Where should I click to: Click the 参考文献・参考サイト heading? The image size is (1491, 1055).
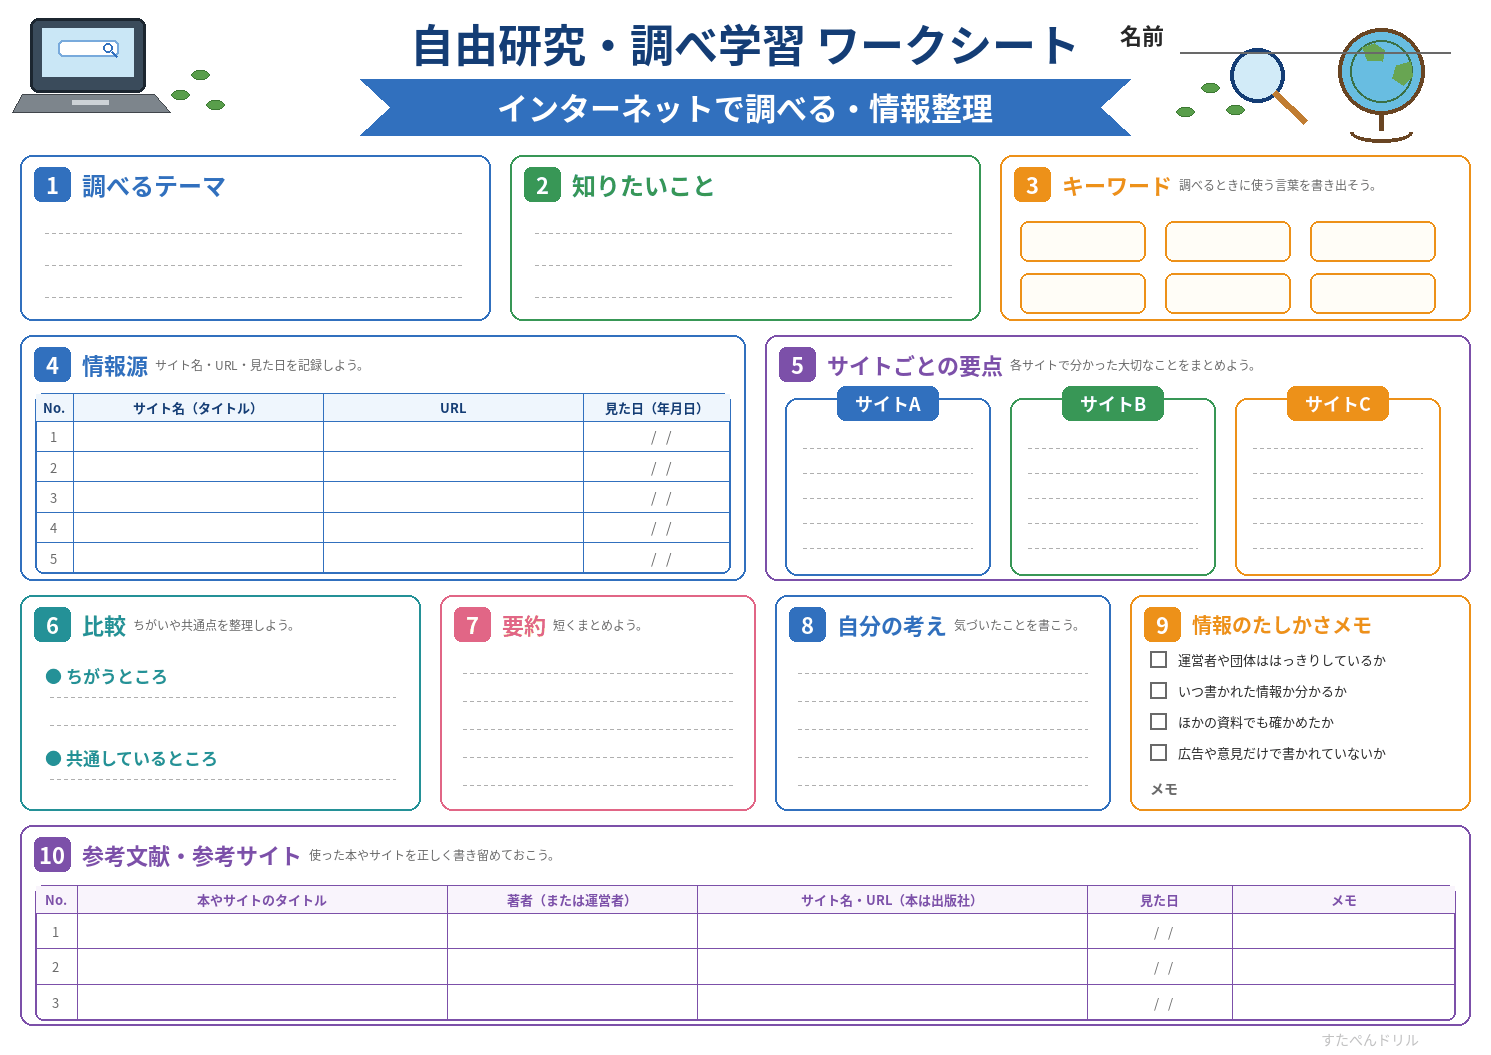tap(191, 856)
